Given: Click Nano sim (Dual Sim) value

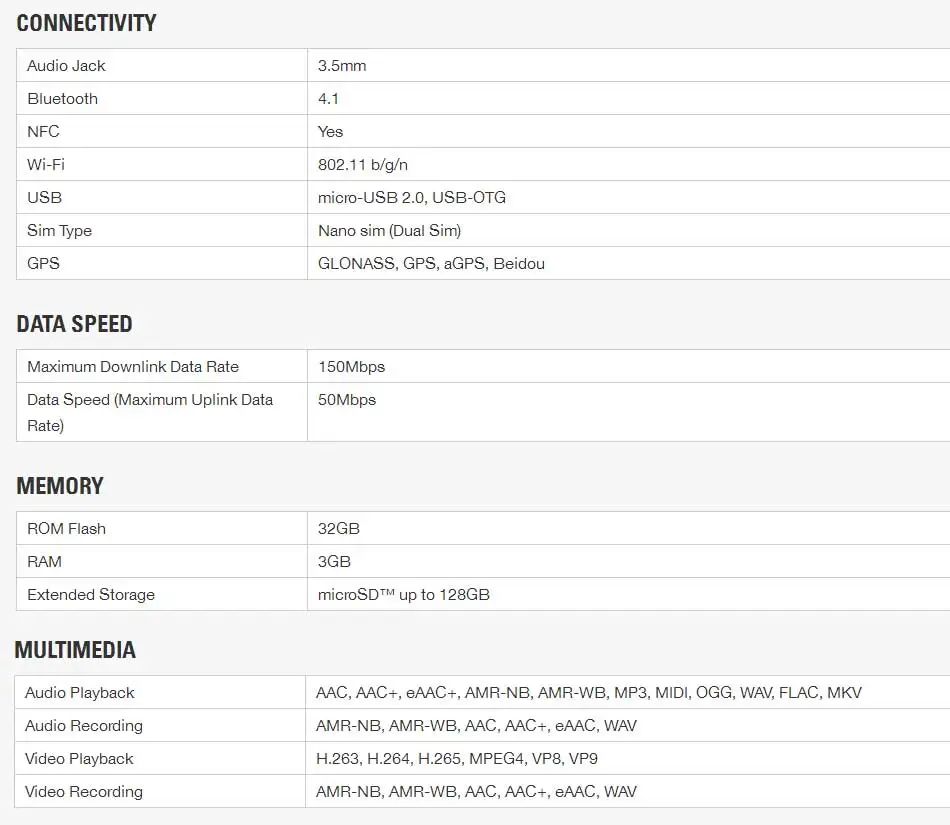Looking at the screenshot, I should (x=389, y=231).
